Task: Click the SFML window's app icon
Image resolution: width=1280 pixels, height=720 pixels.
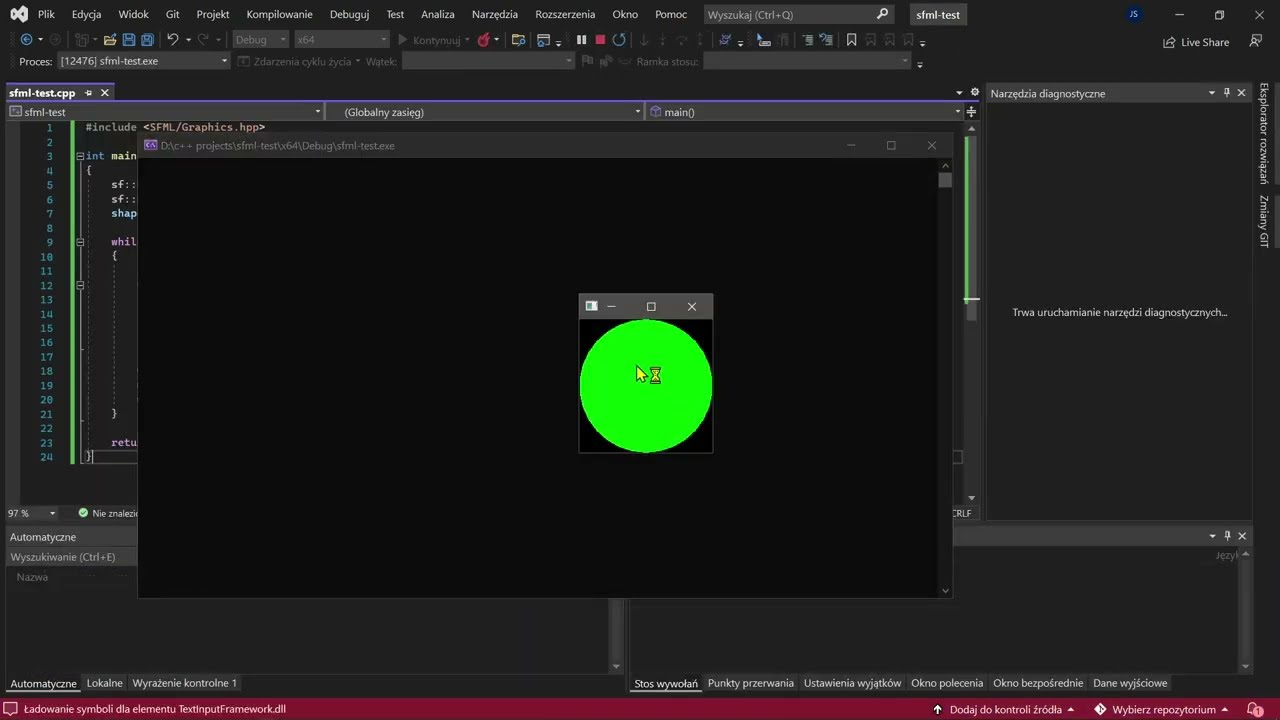Action: (591, 306)
